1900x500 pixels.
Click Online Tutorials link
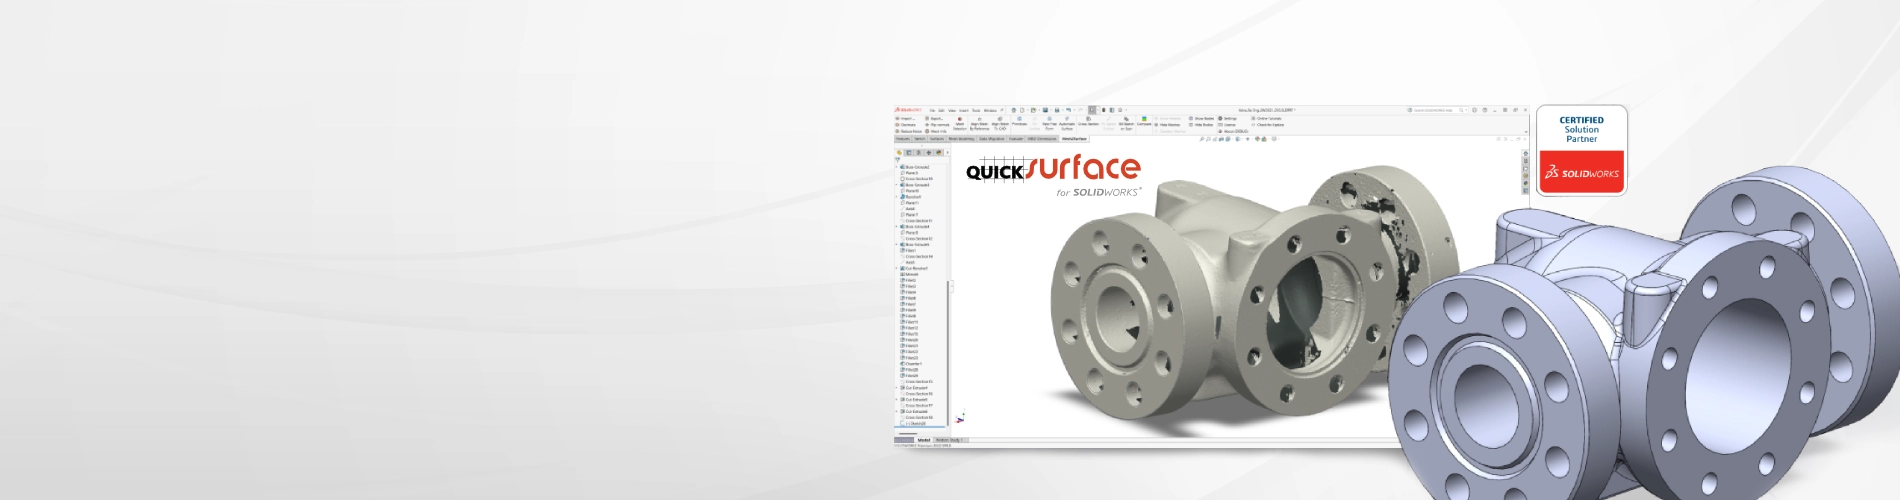point(1266,118)
